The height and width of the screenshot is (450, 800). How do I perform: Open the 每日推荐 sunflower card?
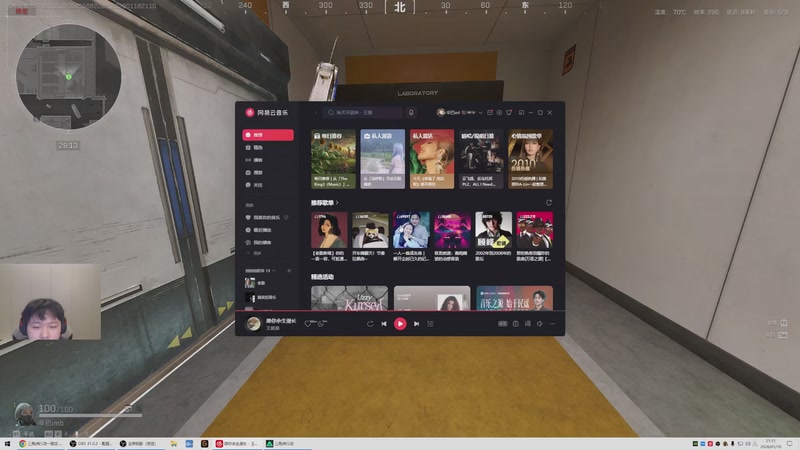tap(333, 159)
